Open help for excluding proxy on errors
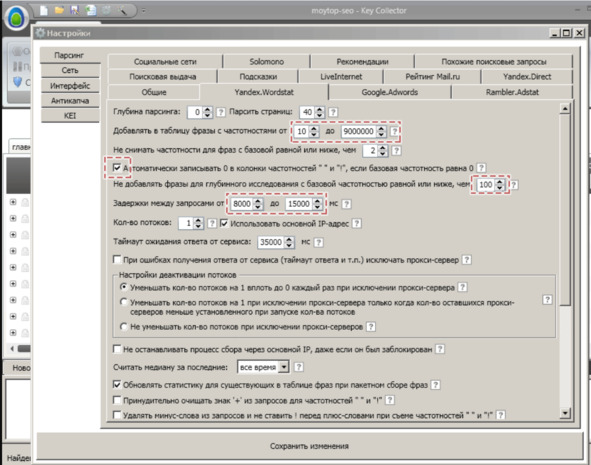Screen dimensions: 591x465 (x=467, y=260)
